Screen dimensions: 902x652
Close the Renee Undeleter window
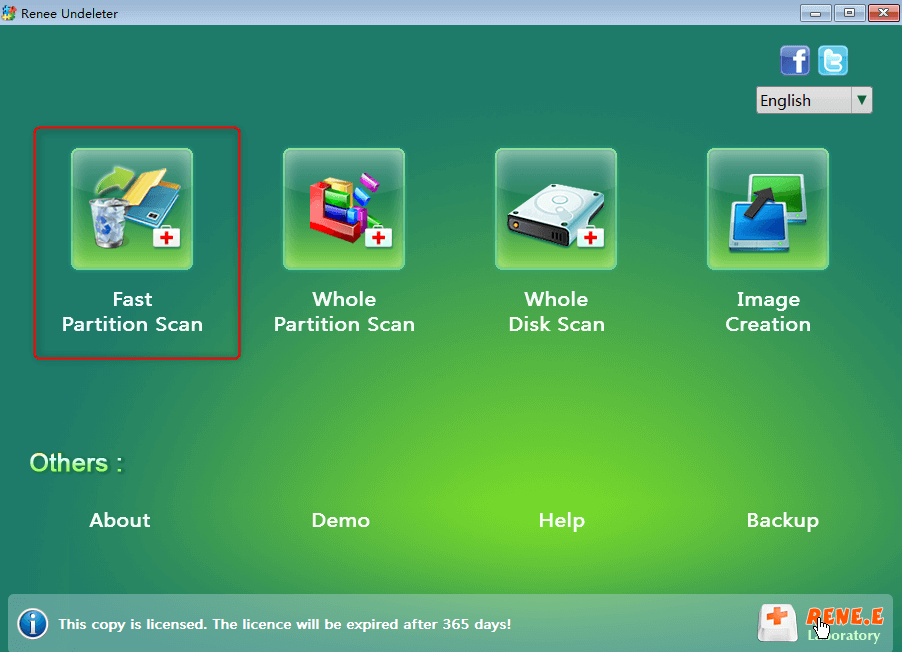click(883, 13)
